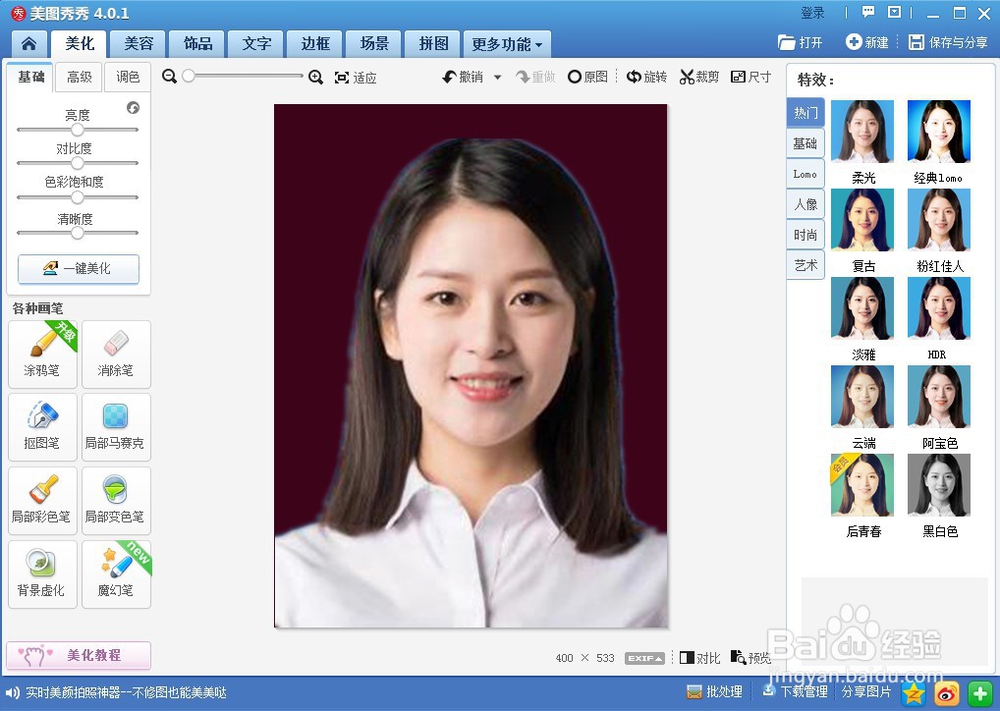
Task: Click the zoom slider handle
Action: click(x=188, y=76)
